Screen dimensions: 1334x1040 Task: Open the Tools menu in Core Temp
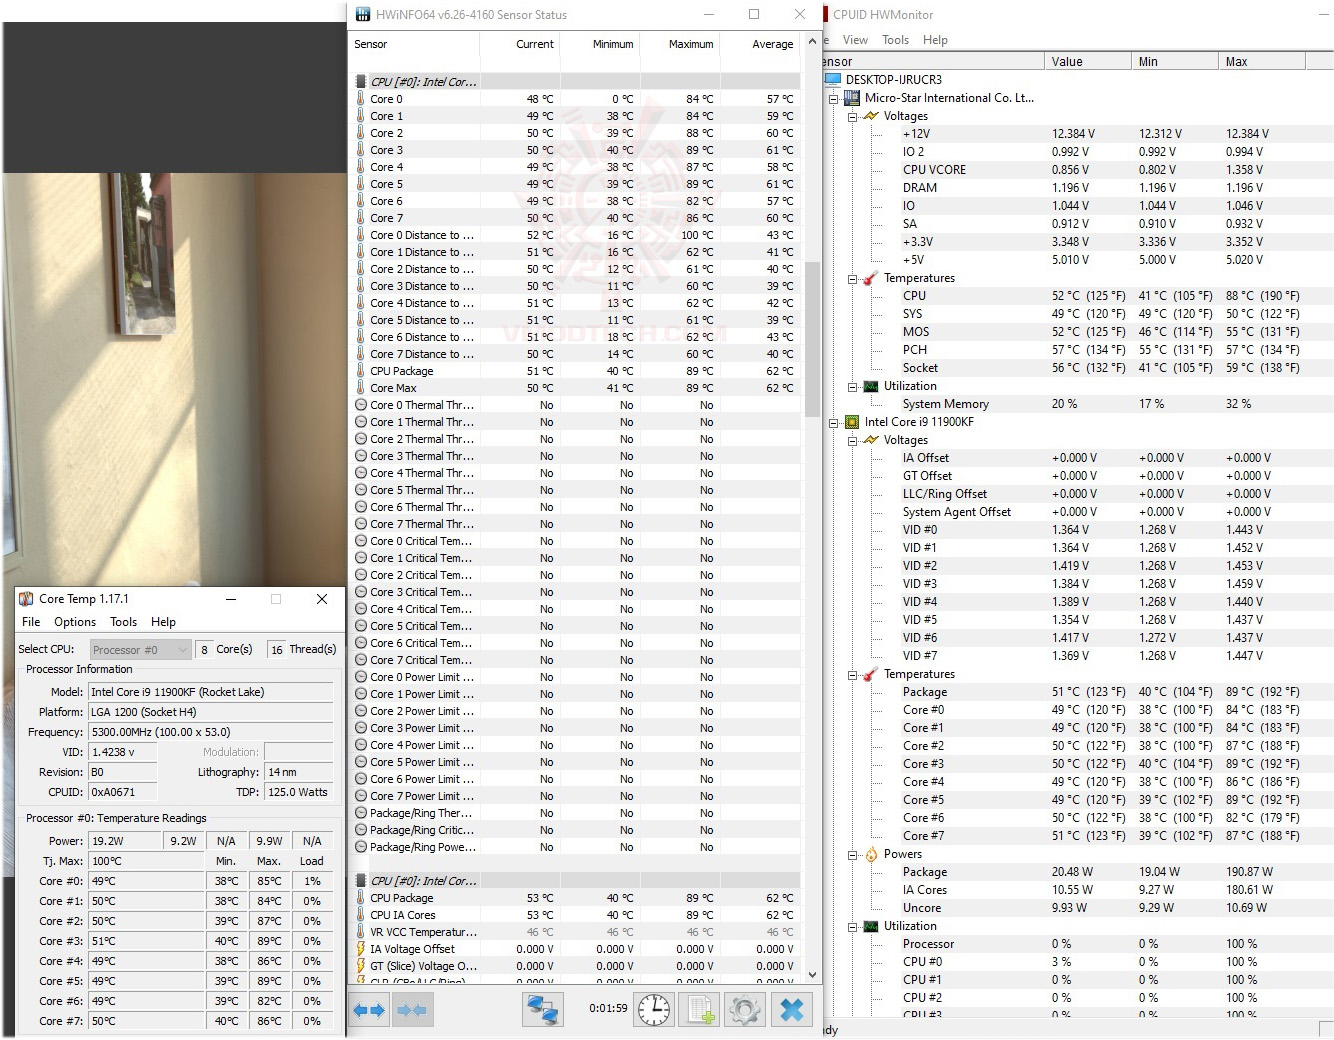click(123, 622)
